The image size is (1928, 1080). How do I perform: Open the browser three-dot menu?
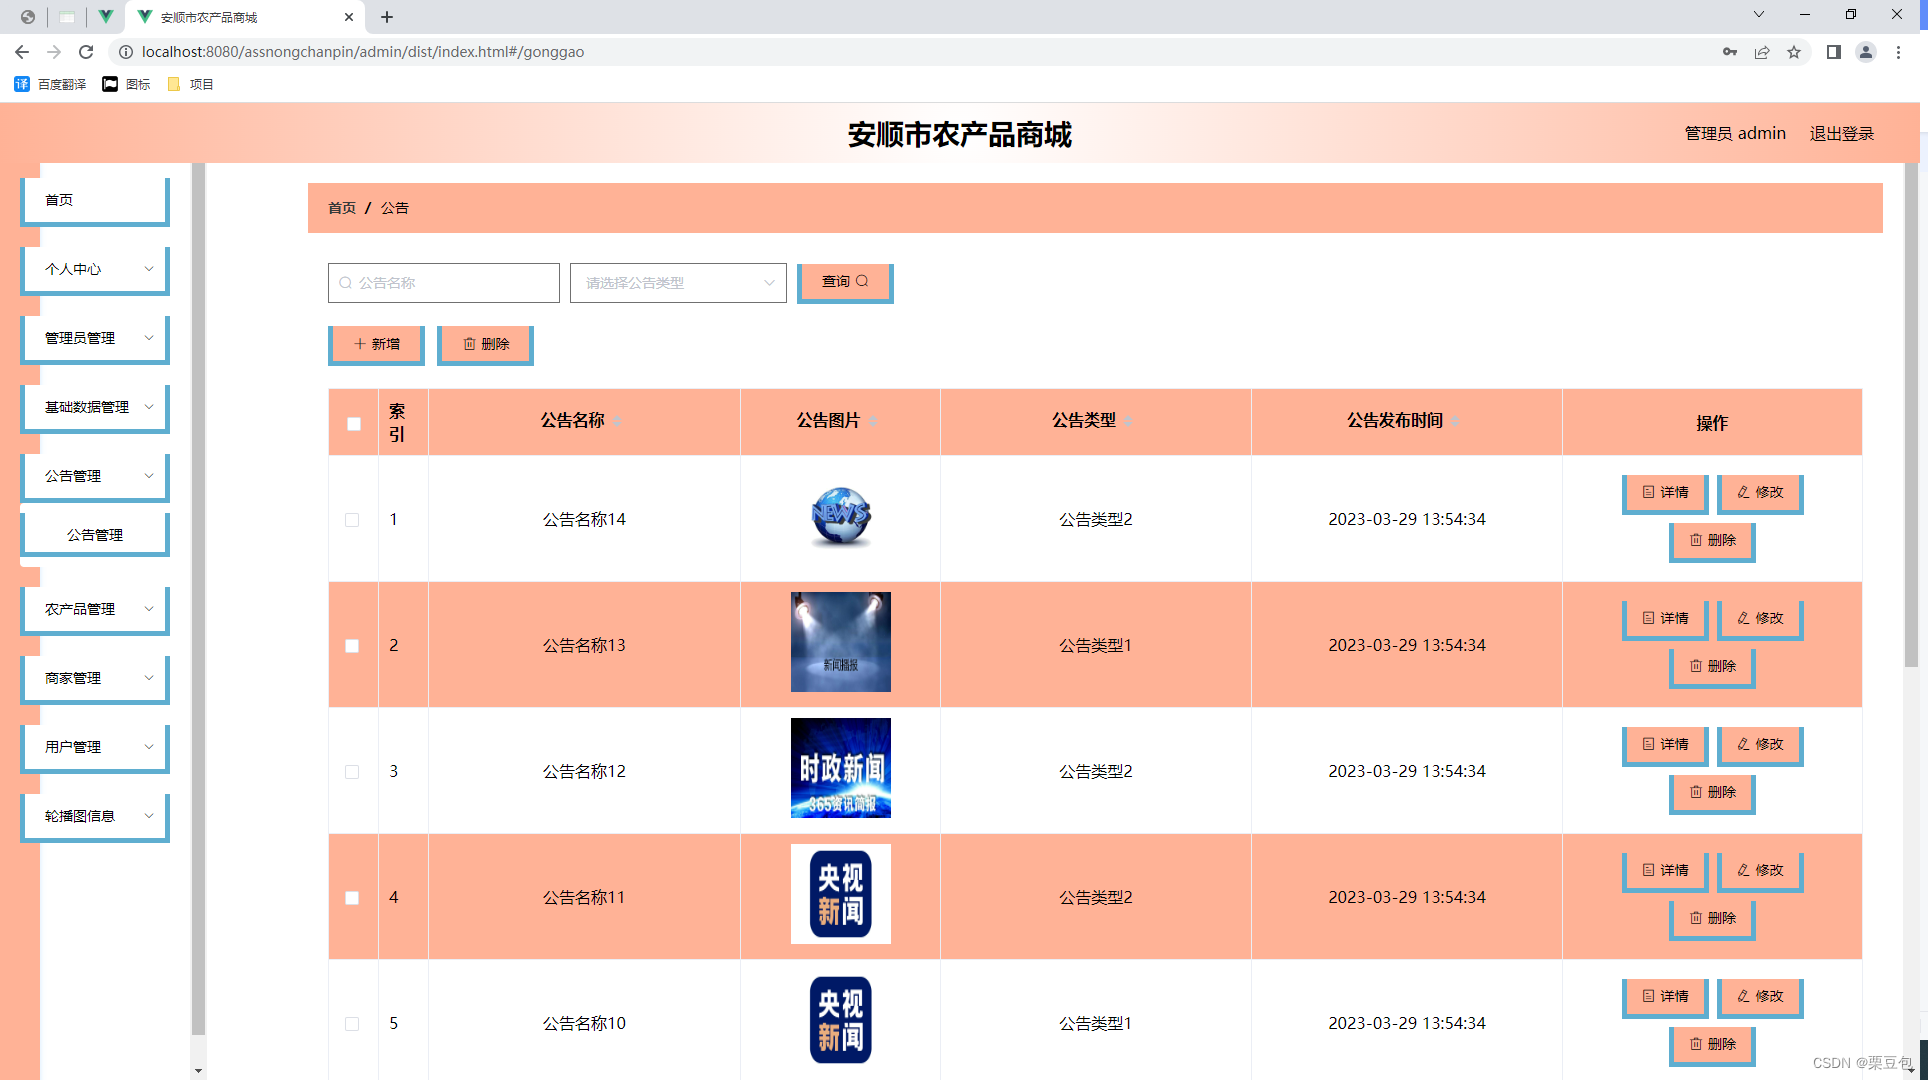[x=1898, y=52]
